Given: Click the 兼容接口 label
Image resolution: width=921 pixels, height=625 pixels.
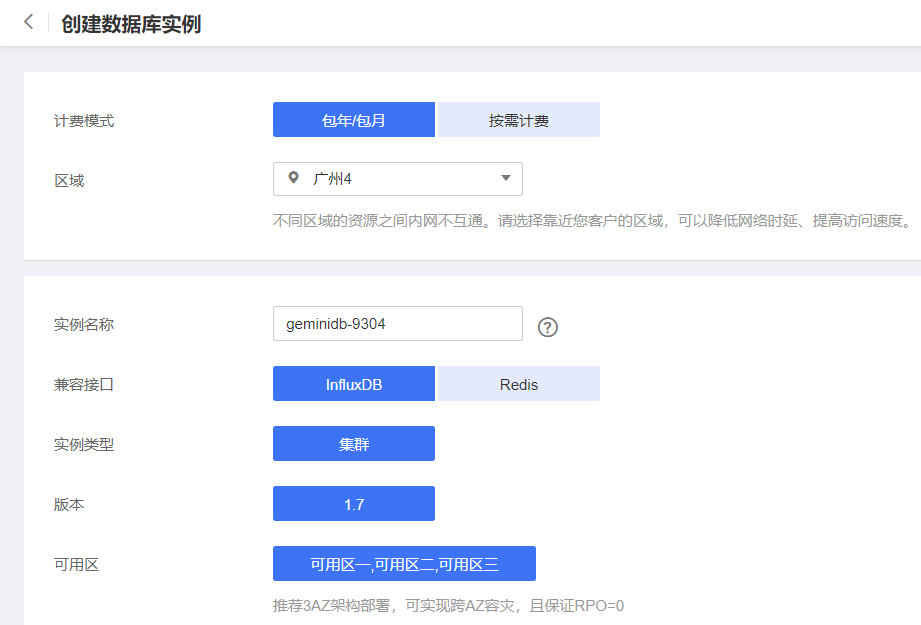Looking at the screenshot, I should (84, 385).
